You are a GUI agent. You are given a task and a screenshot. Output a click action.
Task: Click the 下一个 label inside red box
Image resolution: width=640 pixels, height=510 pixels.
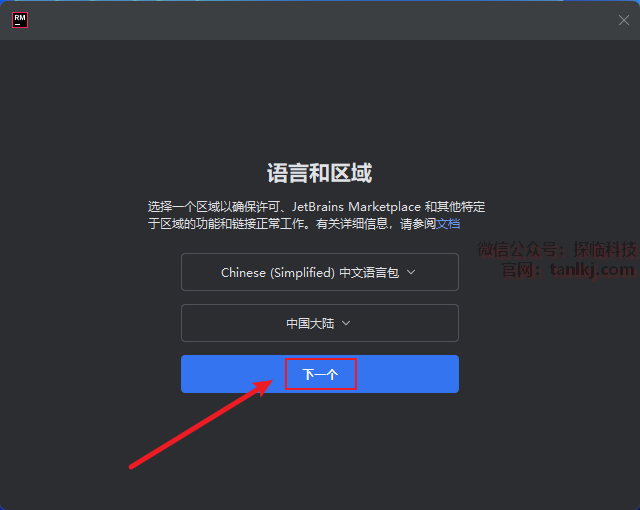coord(320,374)
